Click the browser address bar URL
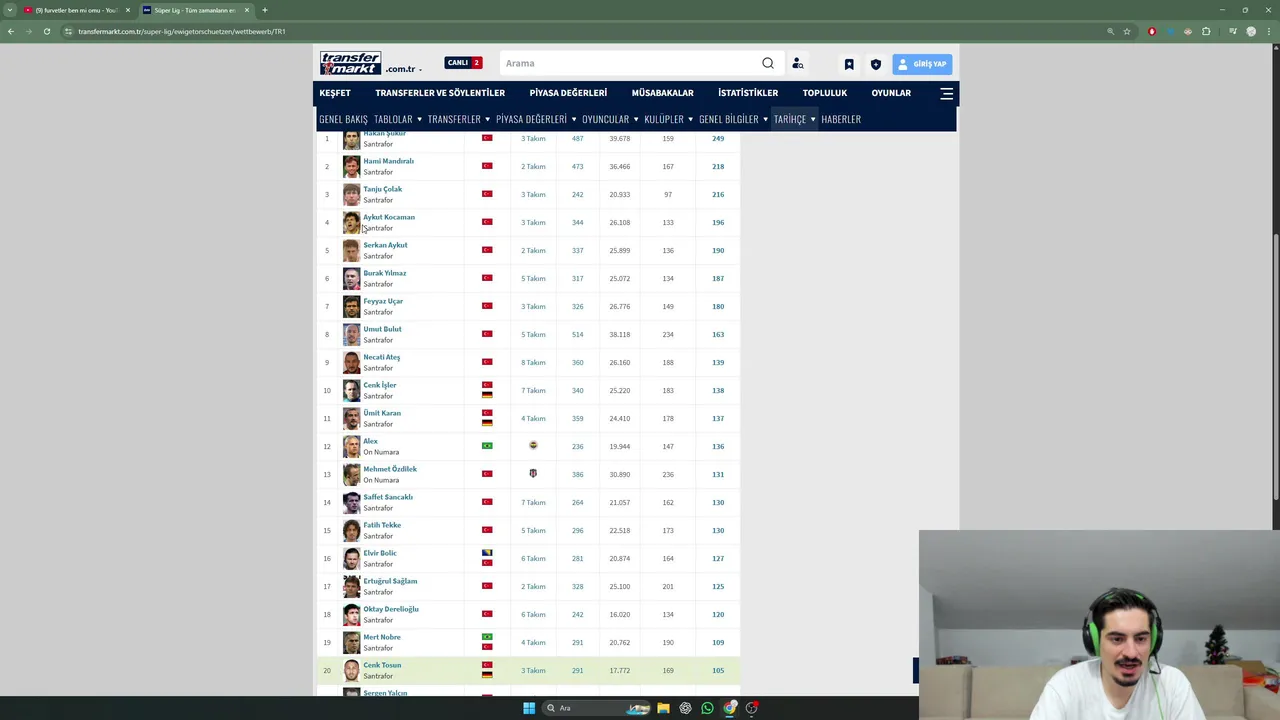 coord(182,31)
